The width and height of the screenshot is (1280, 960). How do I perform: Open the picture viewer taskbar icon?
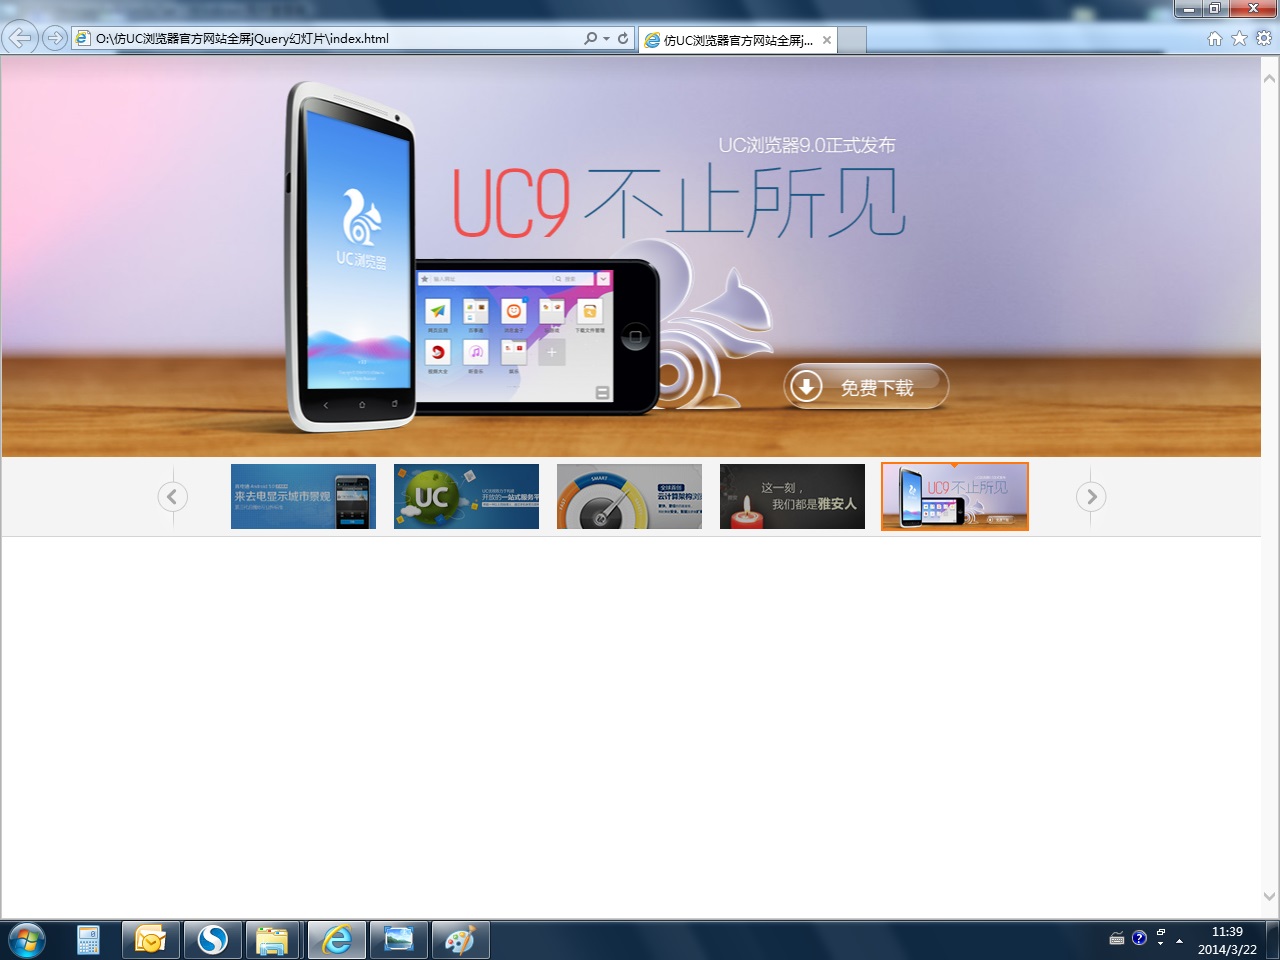399,941
